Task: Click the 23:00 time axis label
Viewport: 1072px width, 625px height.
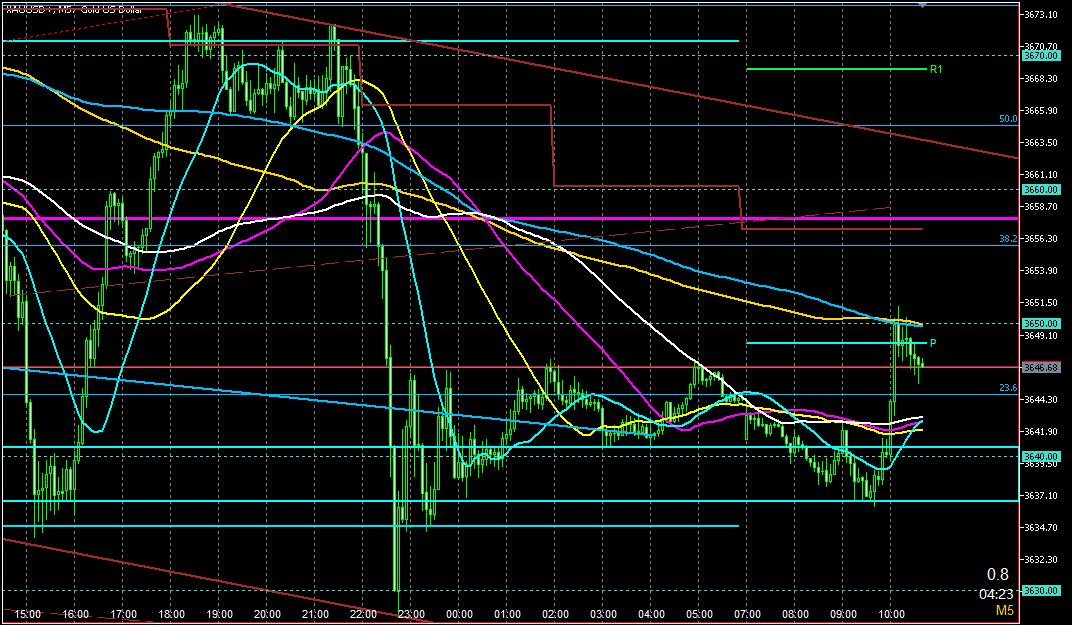Action: (410, 614)
